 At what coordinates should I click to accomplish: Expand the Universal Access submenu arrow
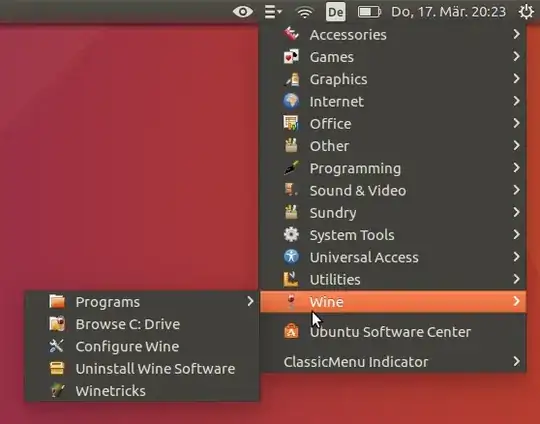(516, 257)
